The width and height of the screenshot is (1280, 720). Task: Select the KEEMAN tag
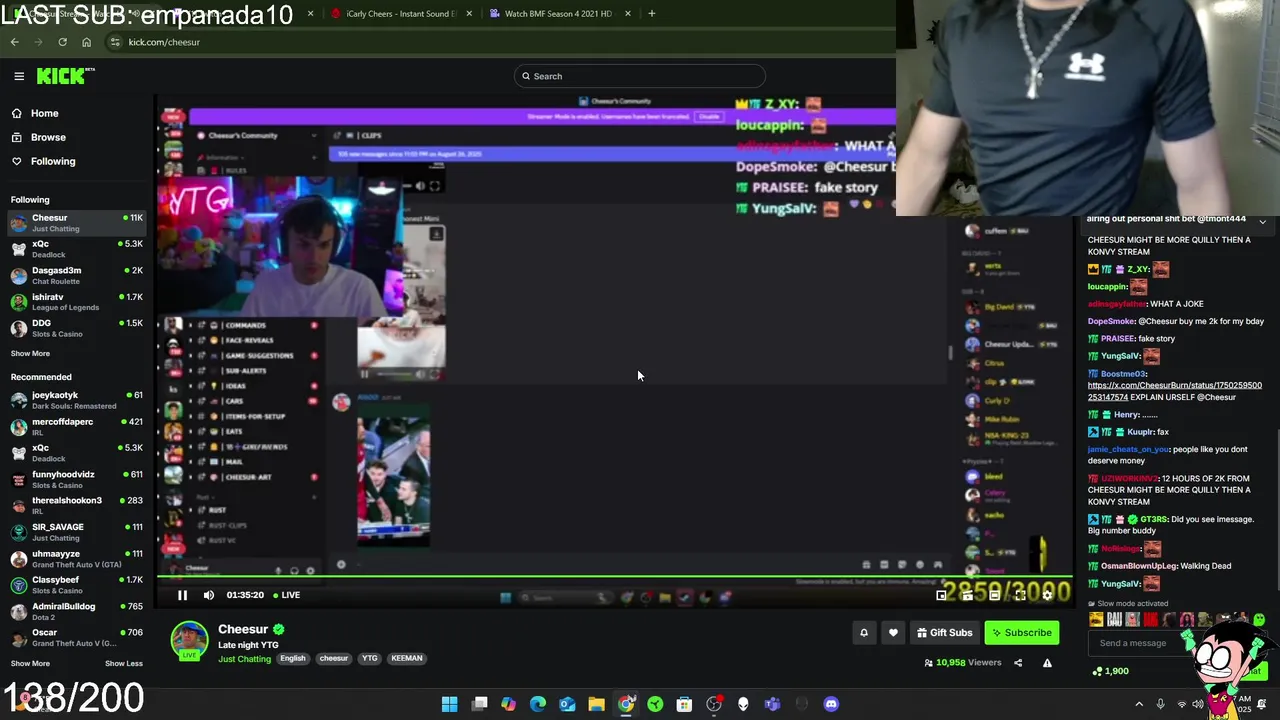(407, 658)
